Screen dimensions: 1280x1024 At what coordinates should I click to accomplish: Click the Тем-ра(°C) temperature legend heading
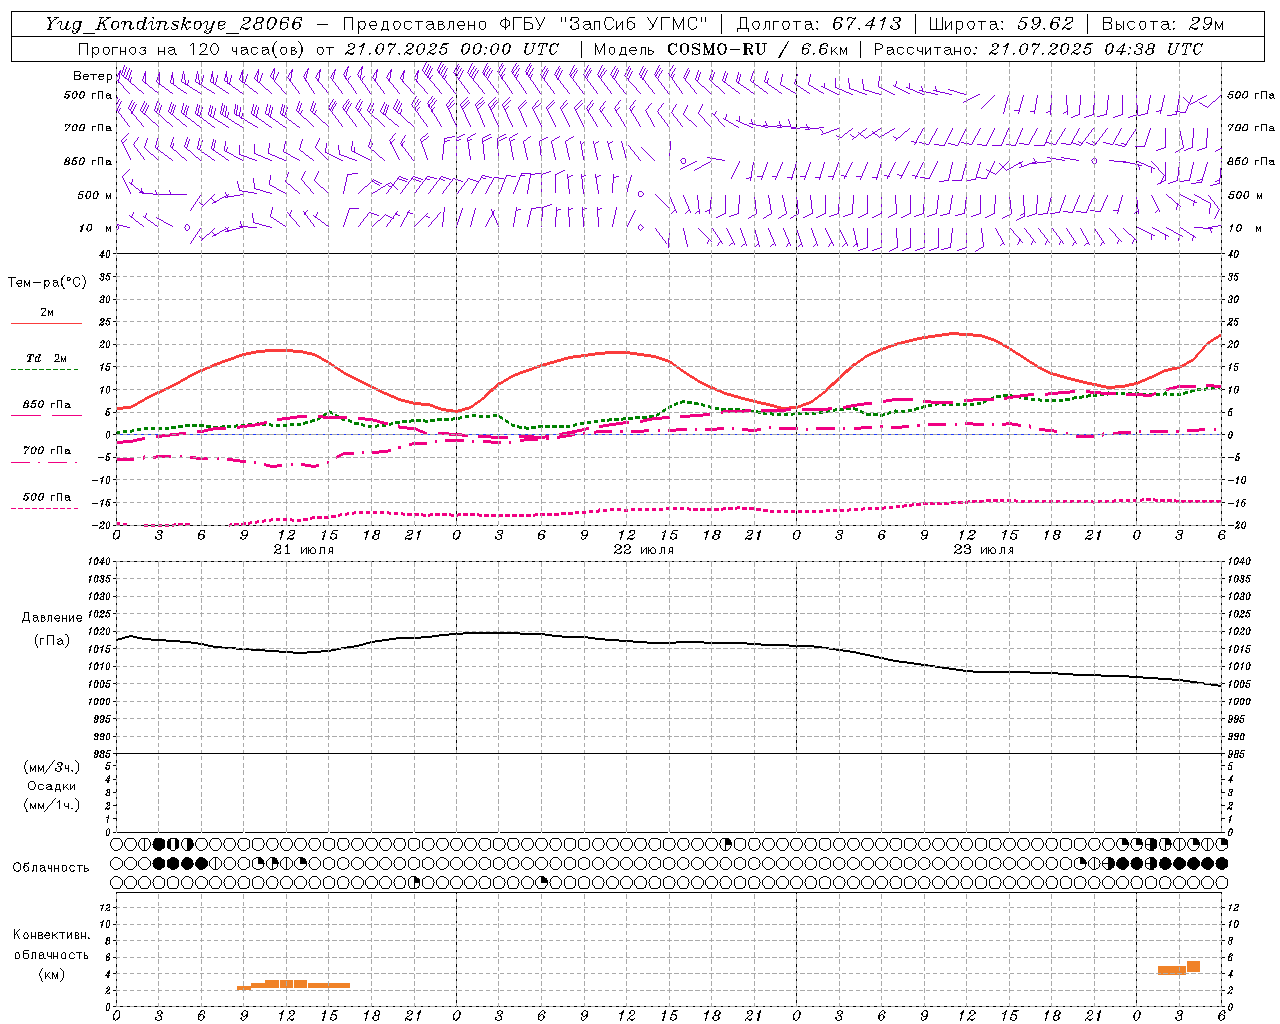pos(47,283)
